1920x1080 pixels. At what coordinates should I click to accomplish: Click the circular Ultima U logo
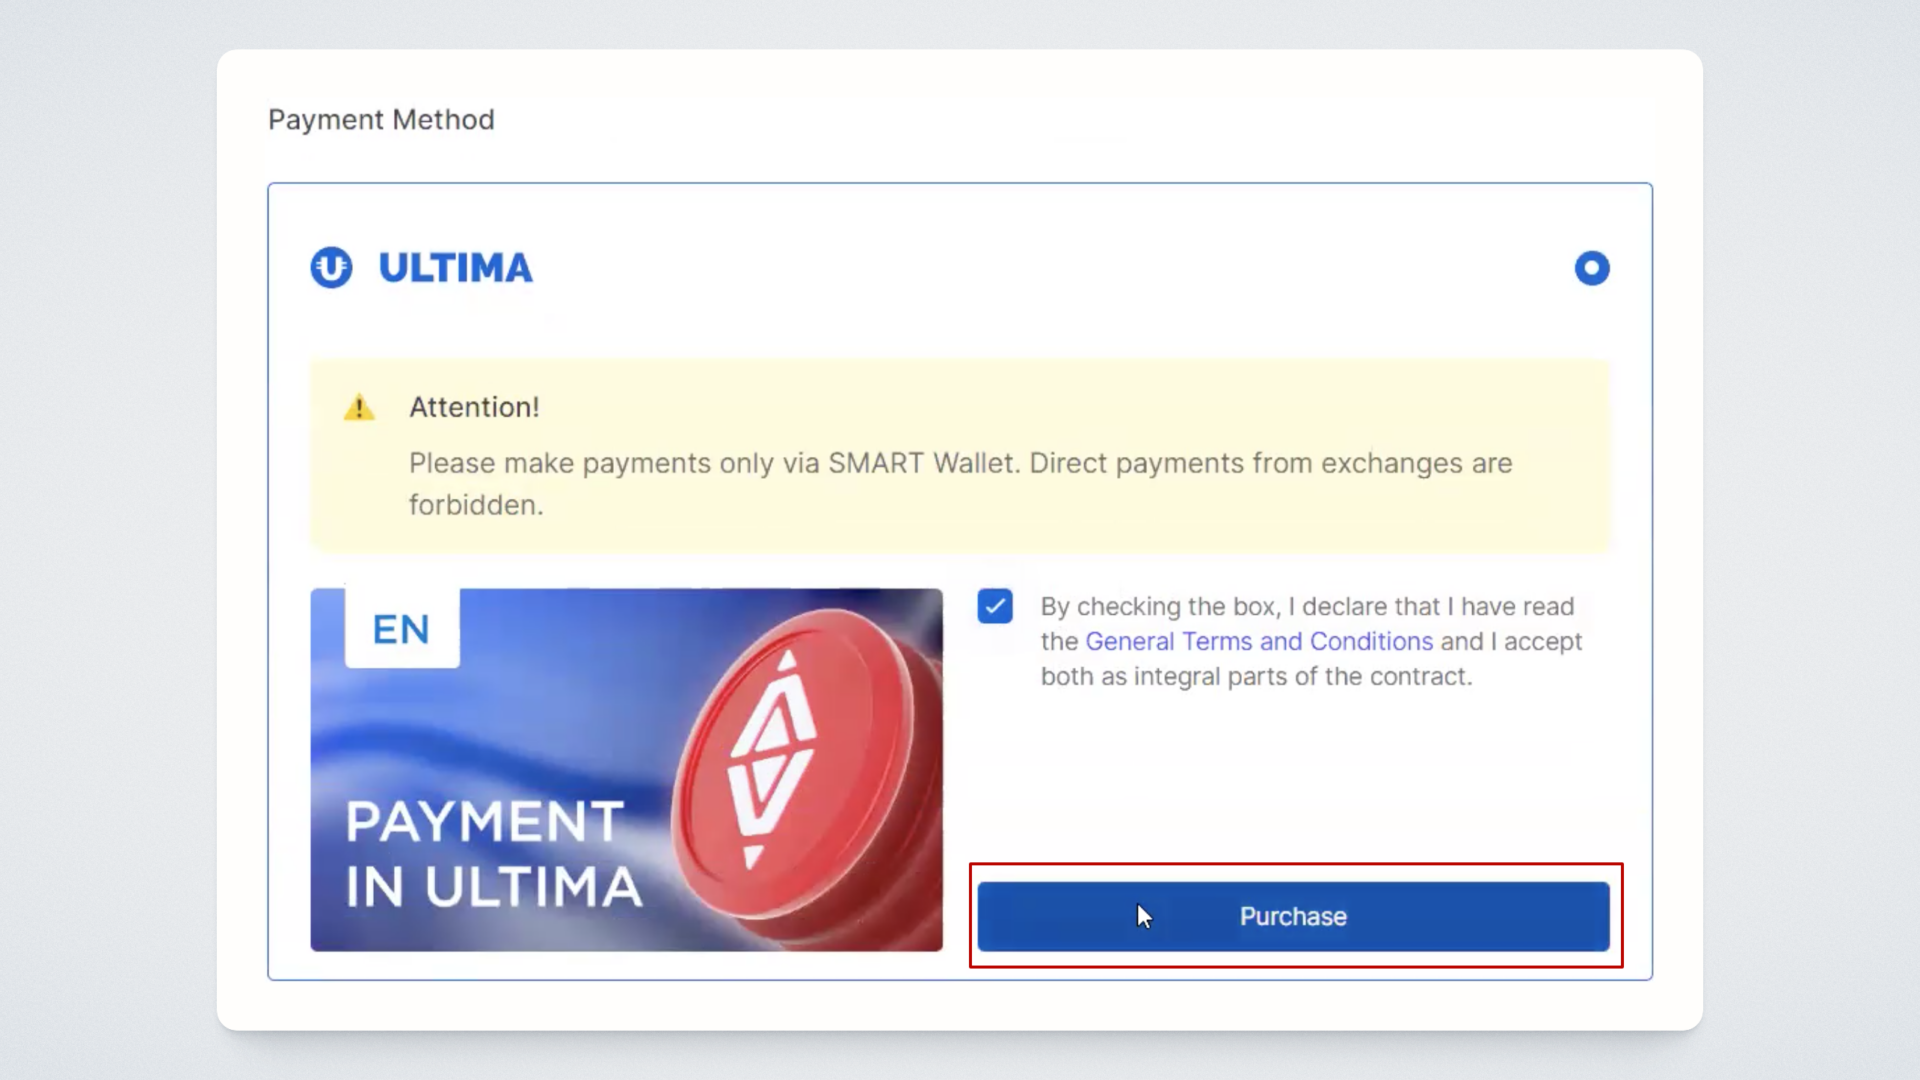[x=331, y=268]
